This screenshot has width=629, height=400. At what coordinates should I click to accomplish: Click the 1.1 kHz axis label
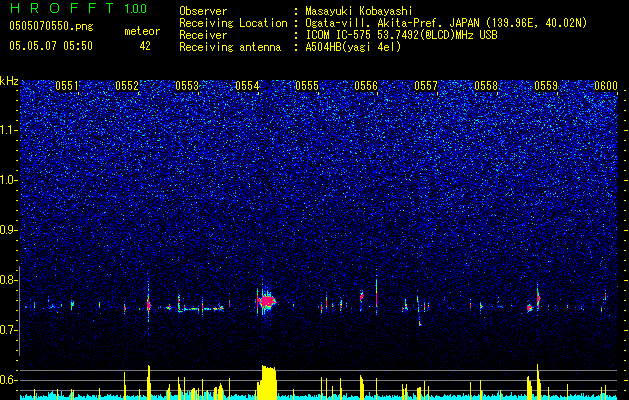point(9,130)
